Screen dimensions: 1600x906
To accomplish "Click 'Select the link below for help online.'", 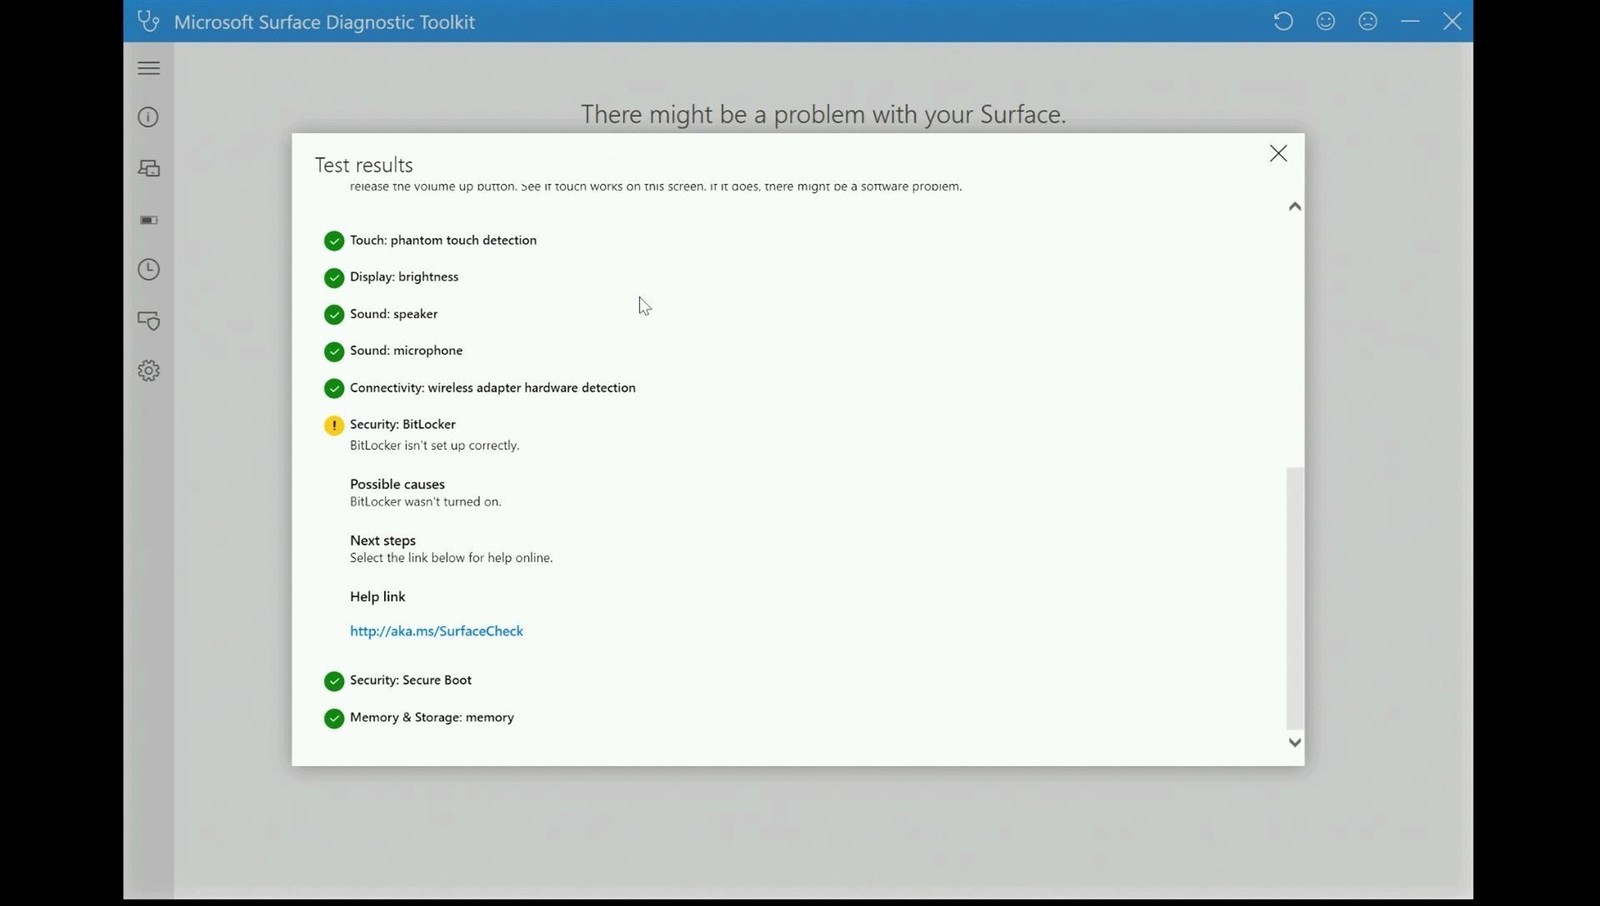I will (451, 558).
